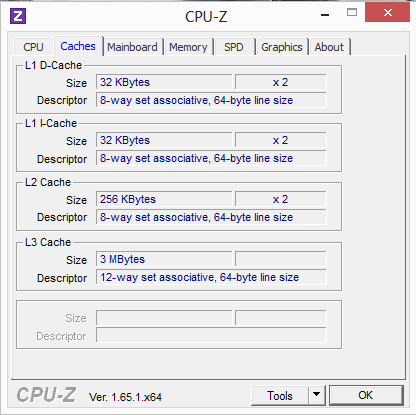Open the Tools dropdown arrow

(317, 395)
